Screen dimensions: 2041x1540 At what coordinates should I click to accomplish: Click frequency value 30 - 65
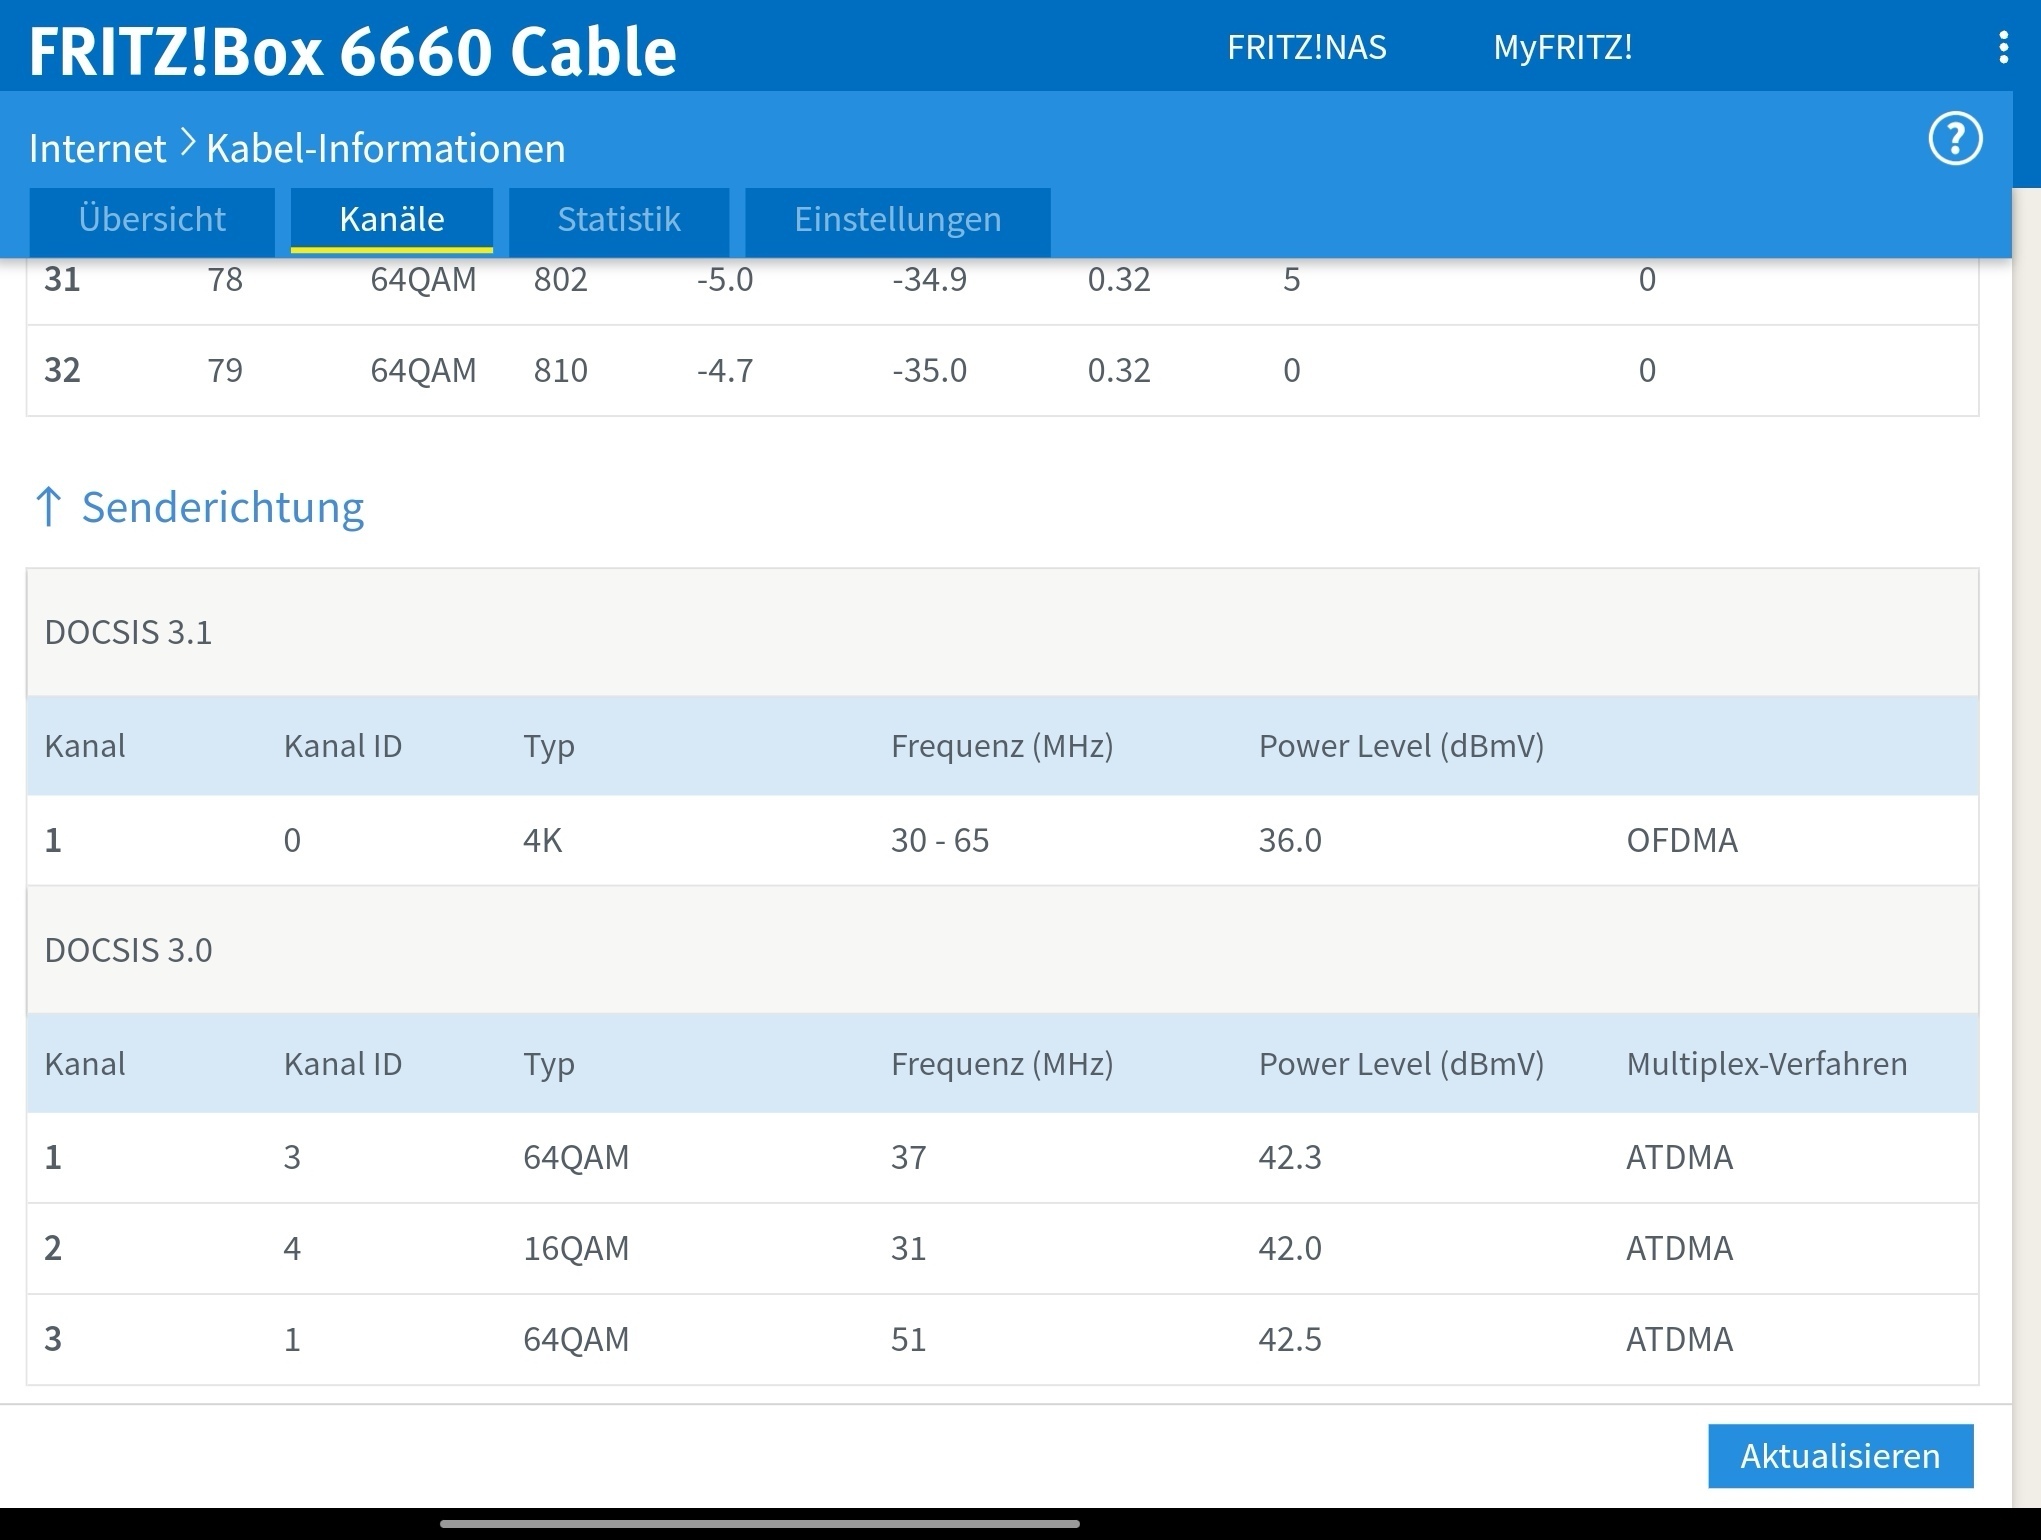(x=940, y=840)
